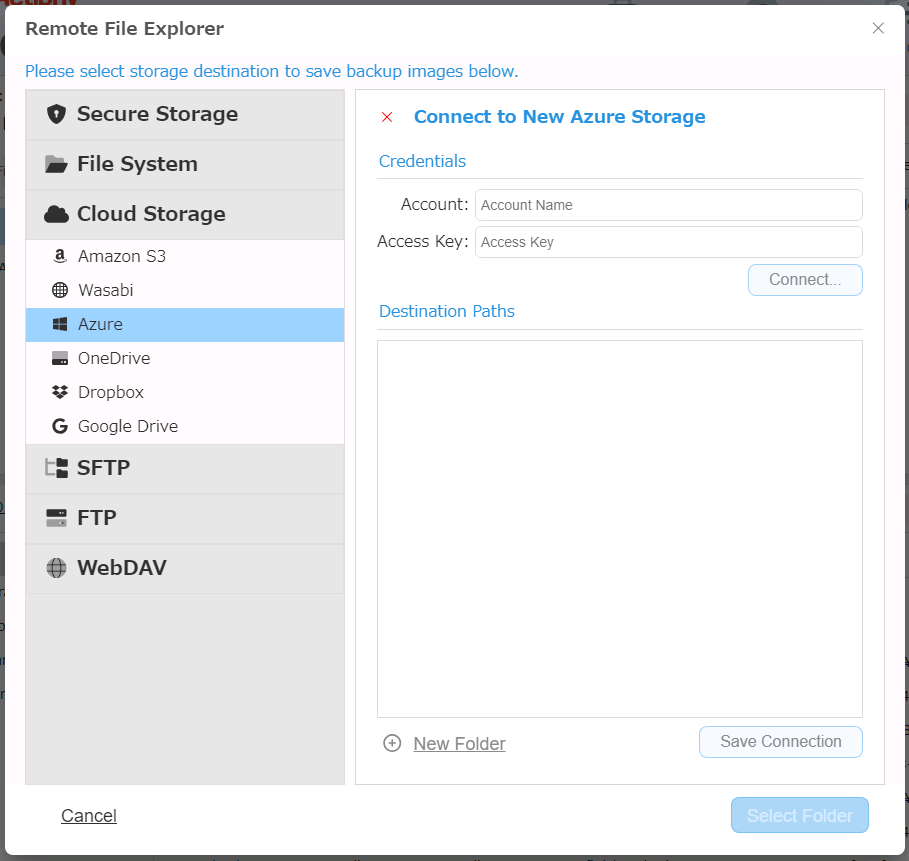909x861 pixels.
Task: Click the Cancel link
Action: (x=89, y=816)
